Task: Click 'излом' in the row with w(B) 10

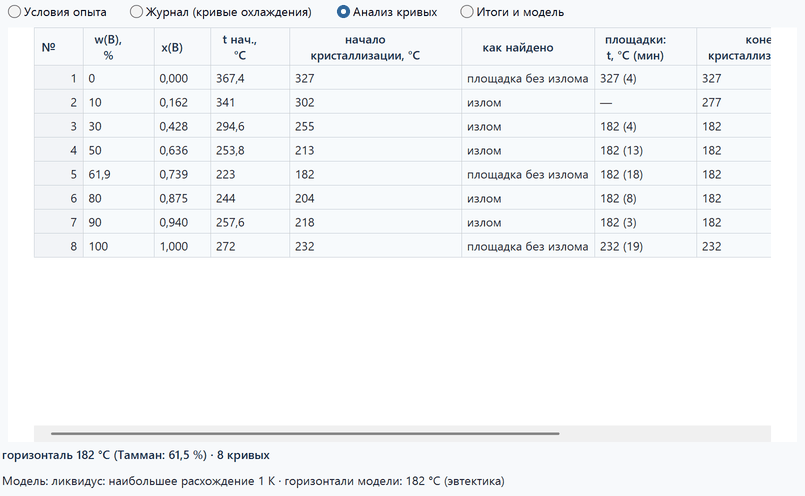Action: [528, 102]
